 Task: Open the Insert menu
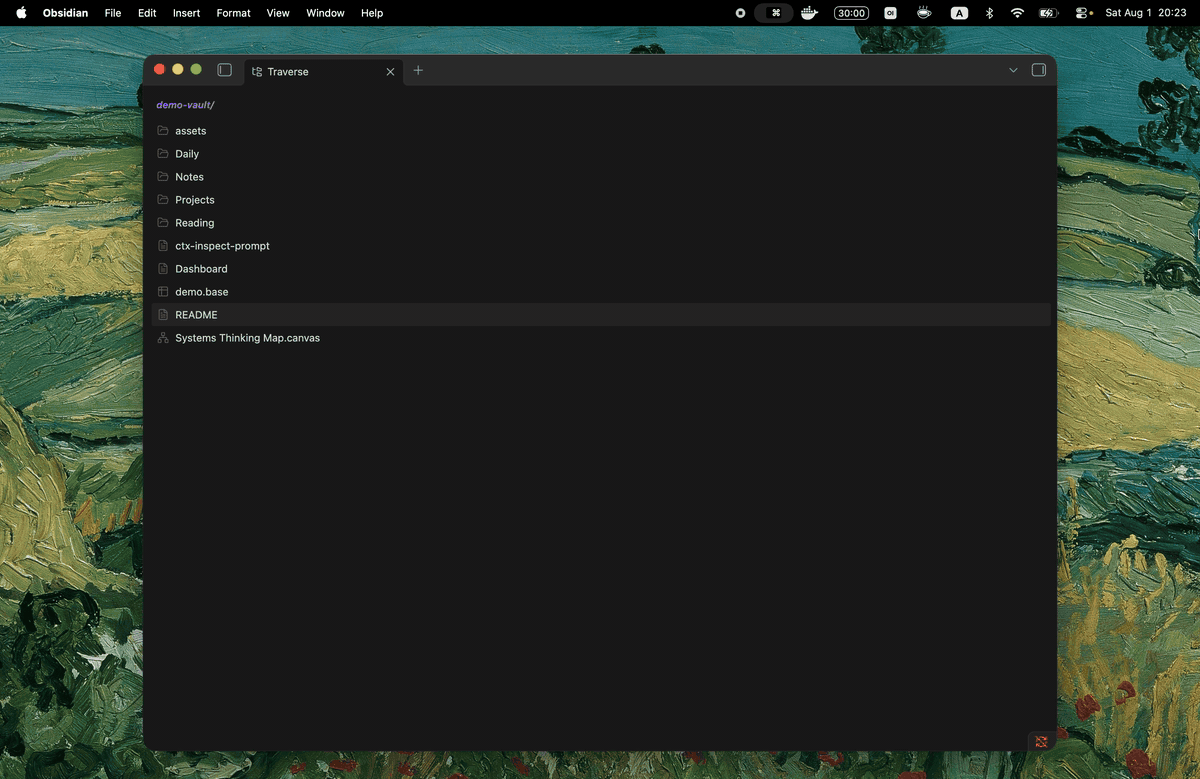pyautogui.click(x=186, y=13)
